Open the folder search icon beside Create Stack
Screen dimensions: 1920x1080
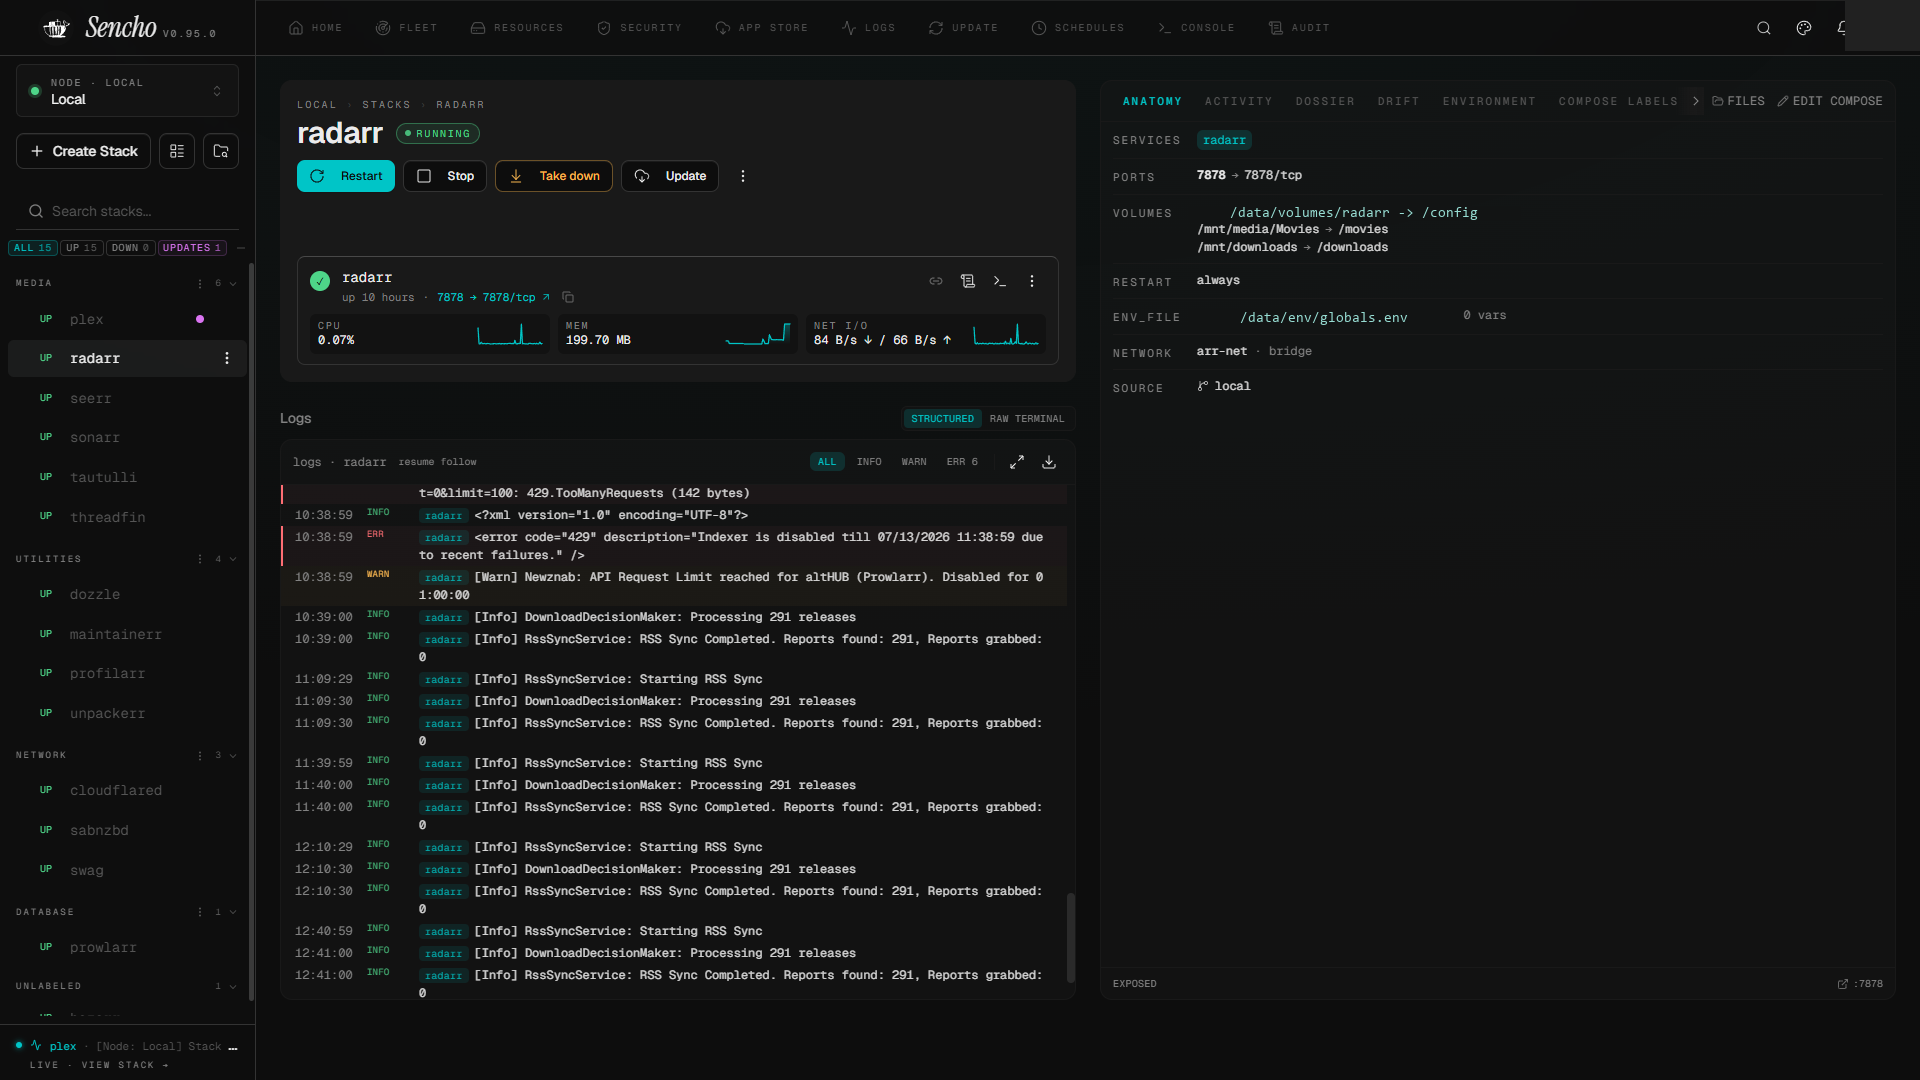pyautogui.click(x=221, y=151)
